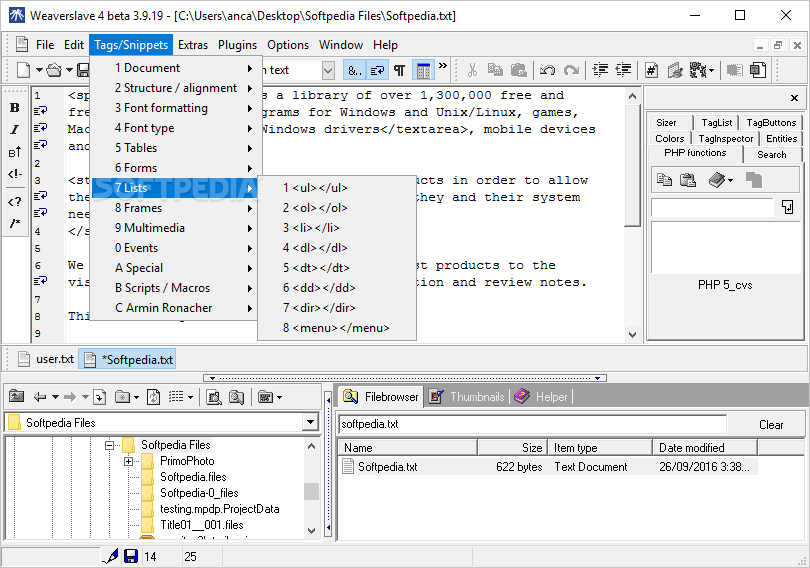Expand the PrimoPhoto folder tree node
Viewport: 810px width, 568px height.
tap(128, 461)
